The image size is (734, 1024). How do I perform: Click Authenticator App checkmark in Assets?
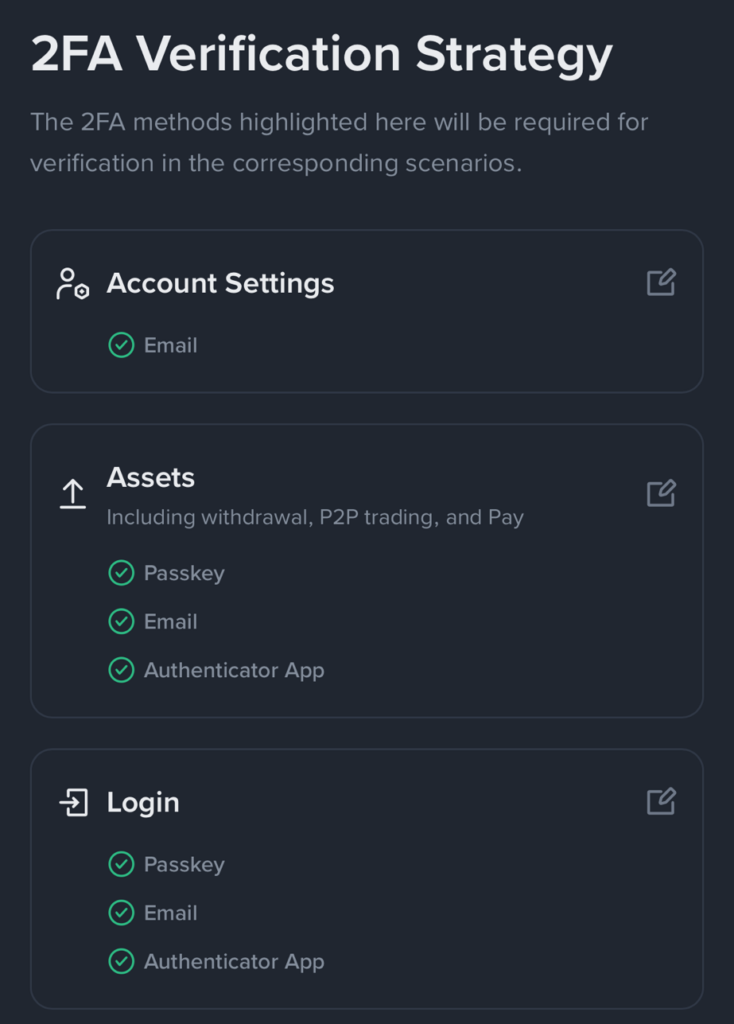point(121,670)
